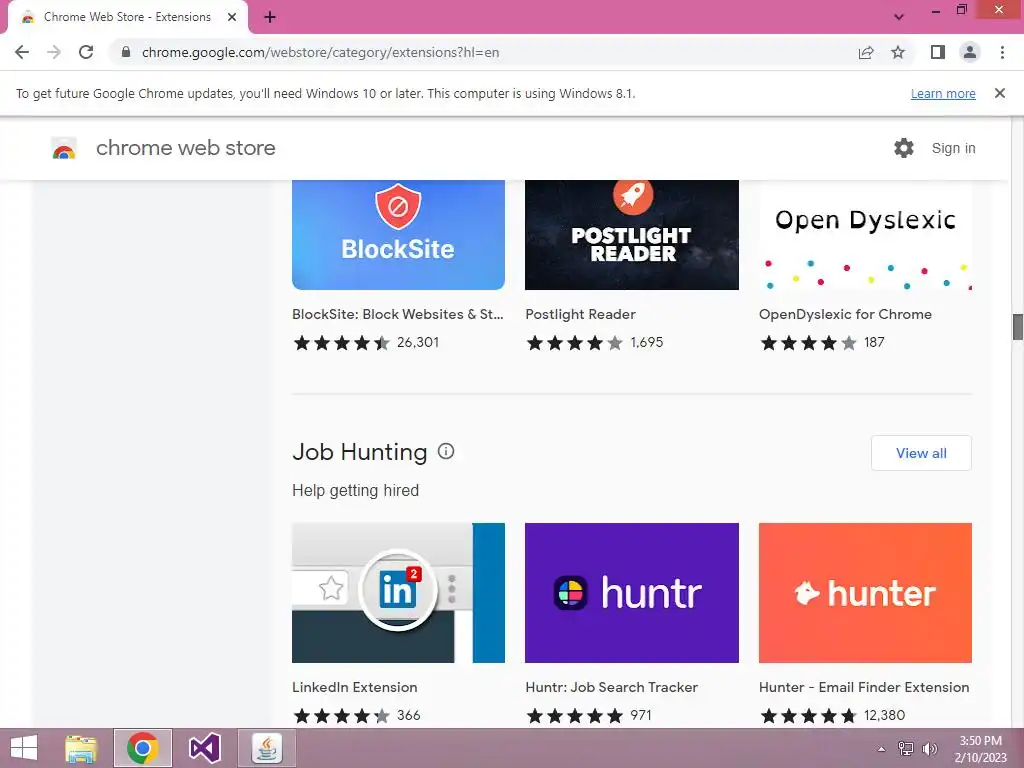Open File Explorer from taskbar

(x=81, y=748)
